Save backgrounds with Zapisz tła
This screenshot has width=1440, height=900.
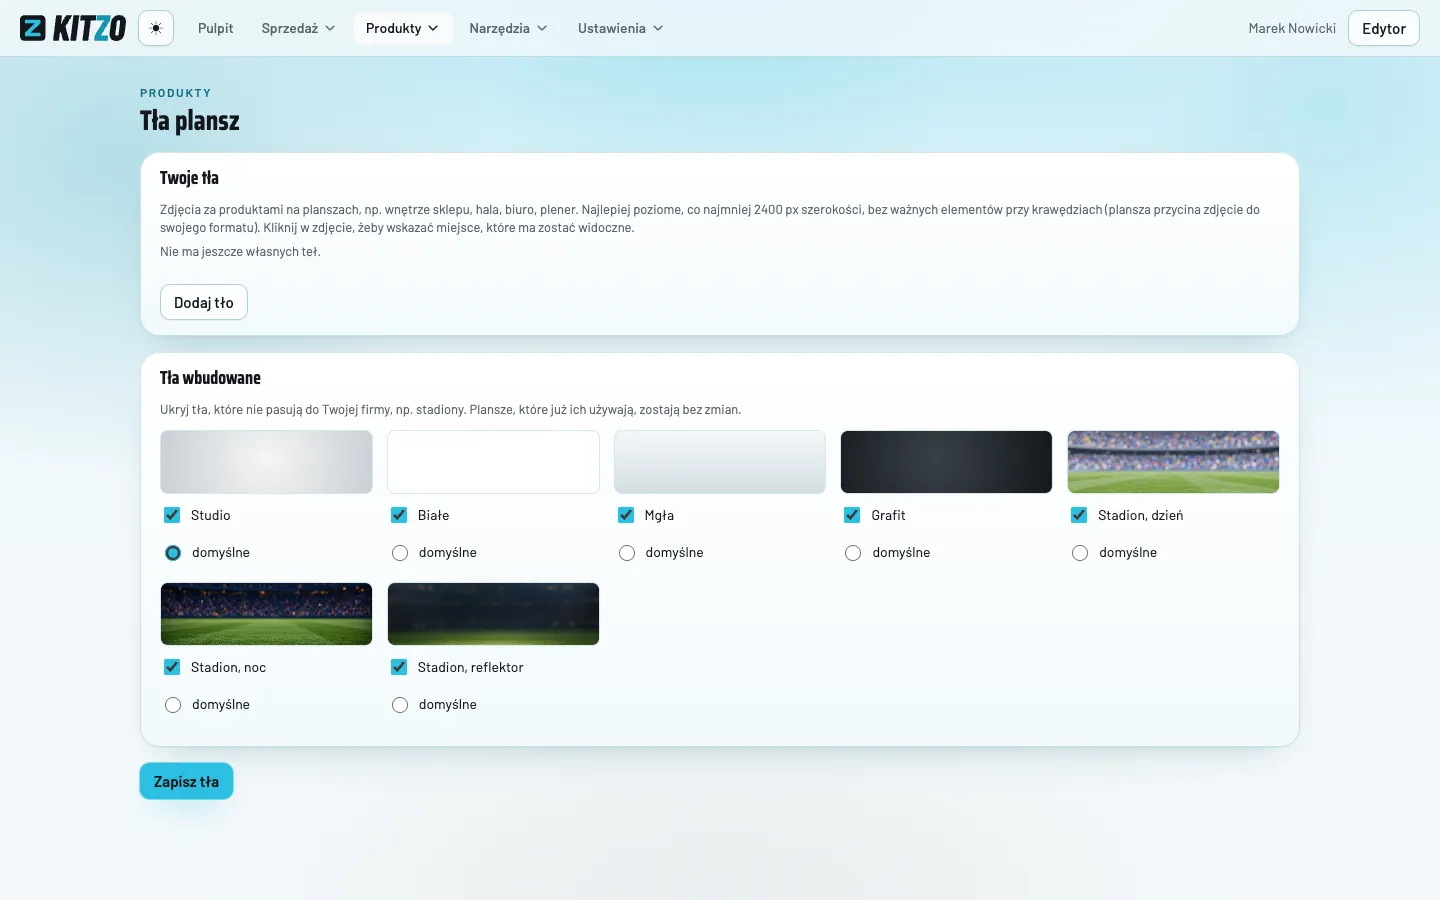(186, 781)
